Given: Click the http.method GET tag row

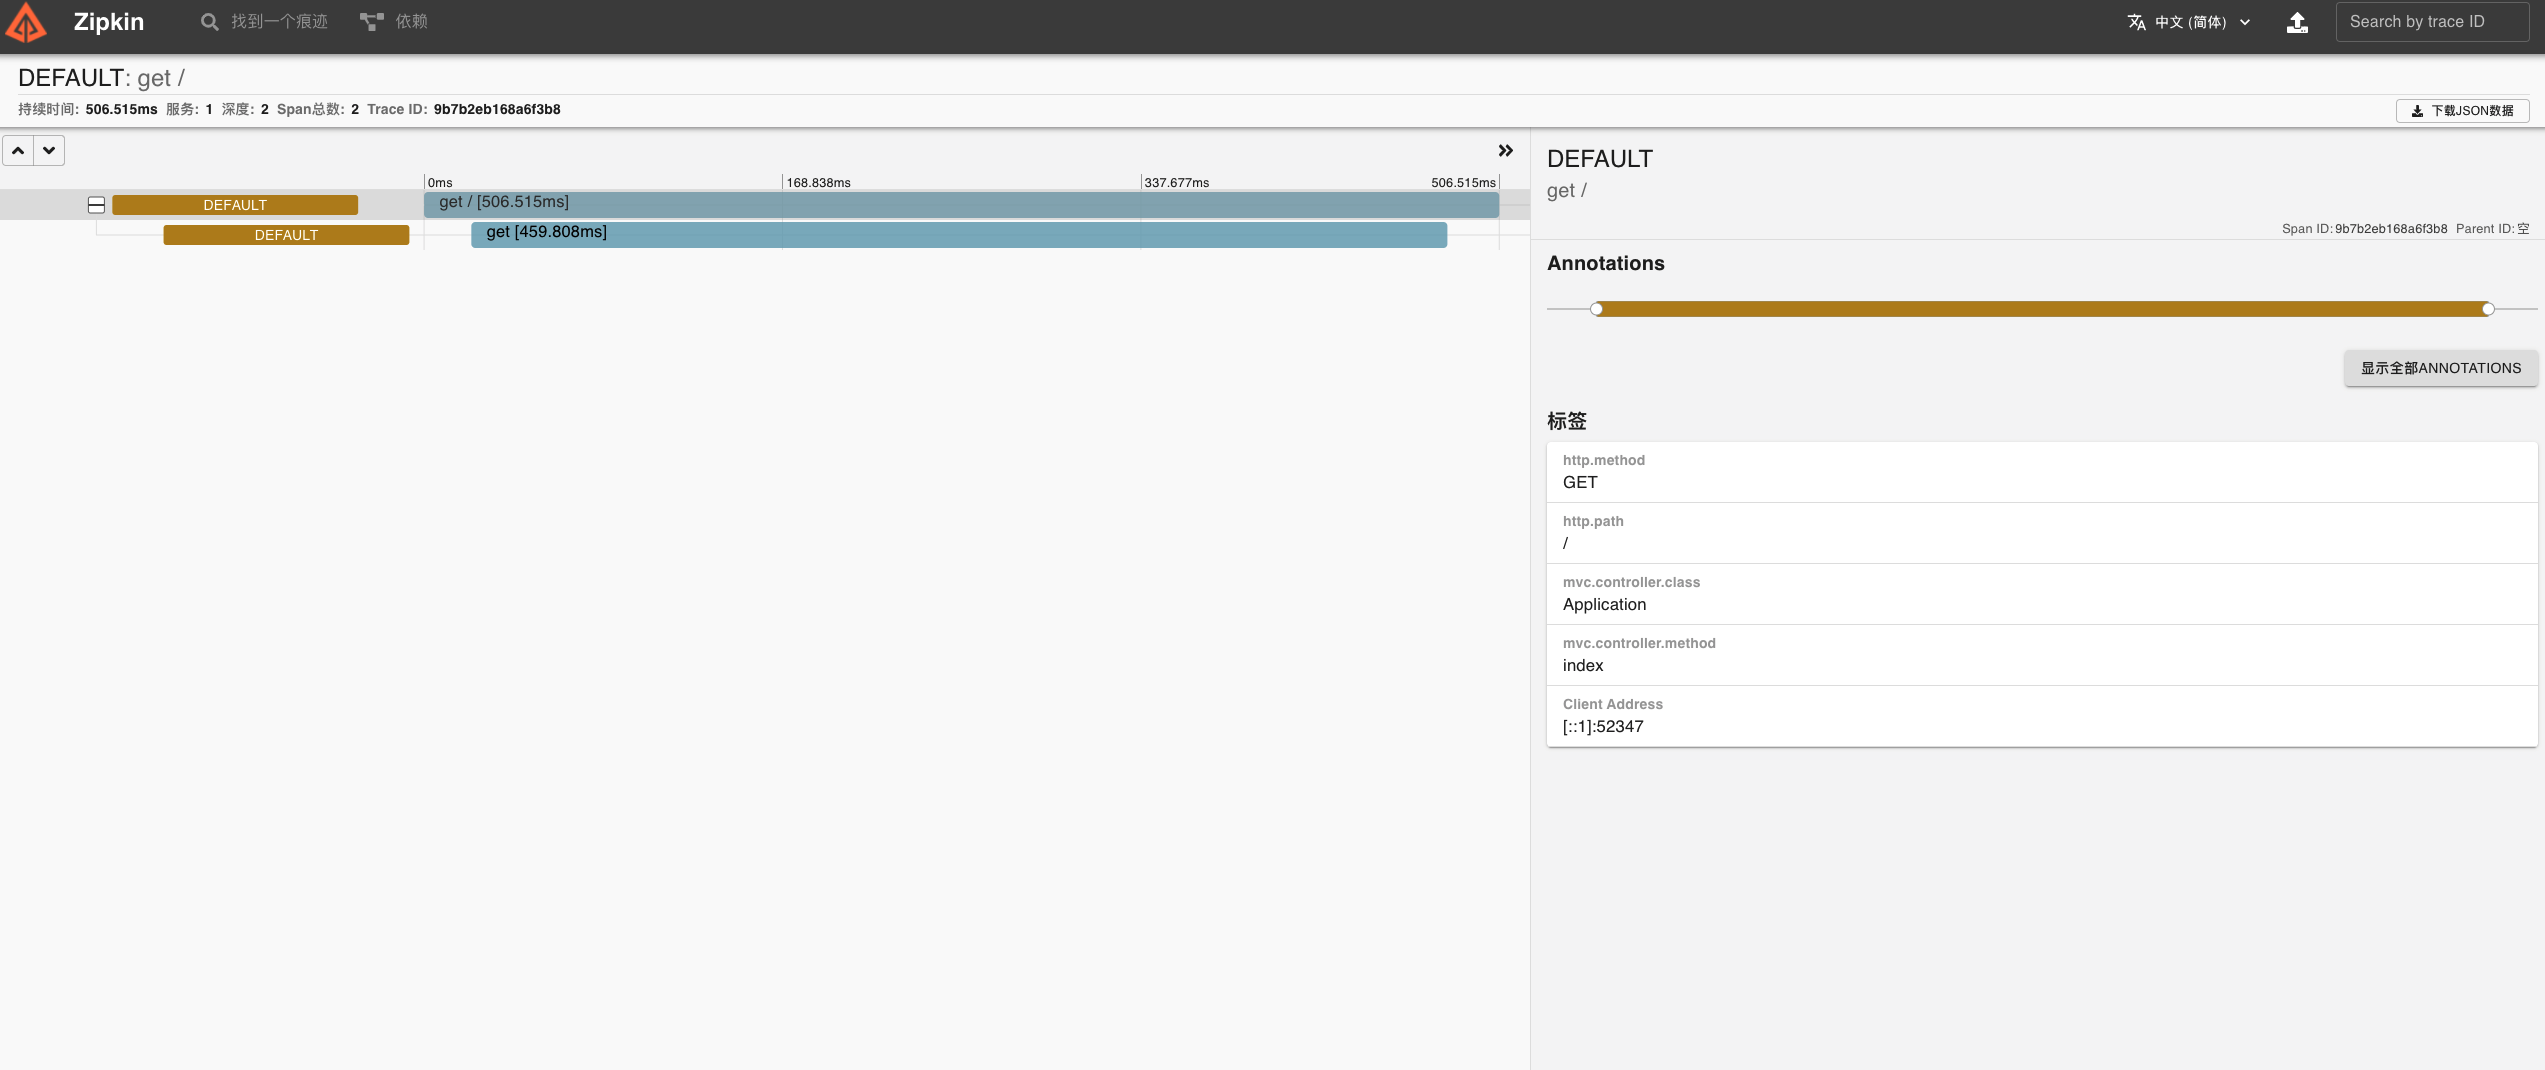Looking at the screenshot, I should (2042, 472).
